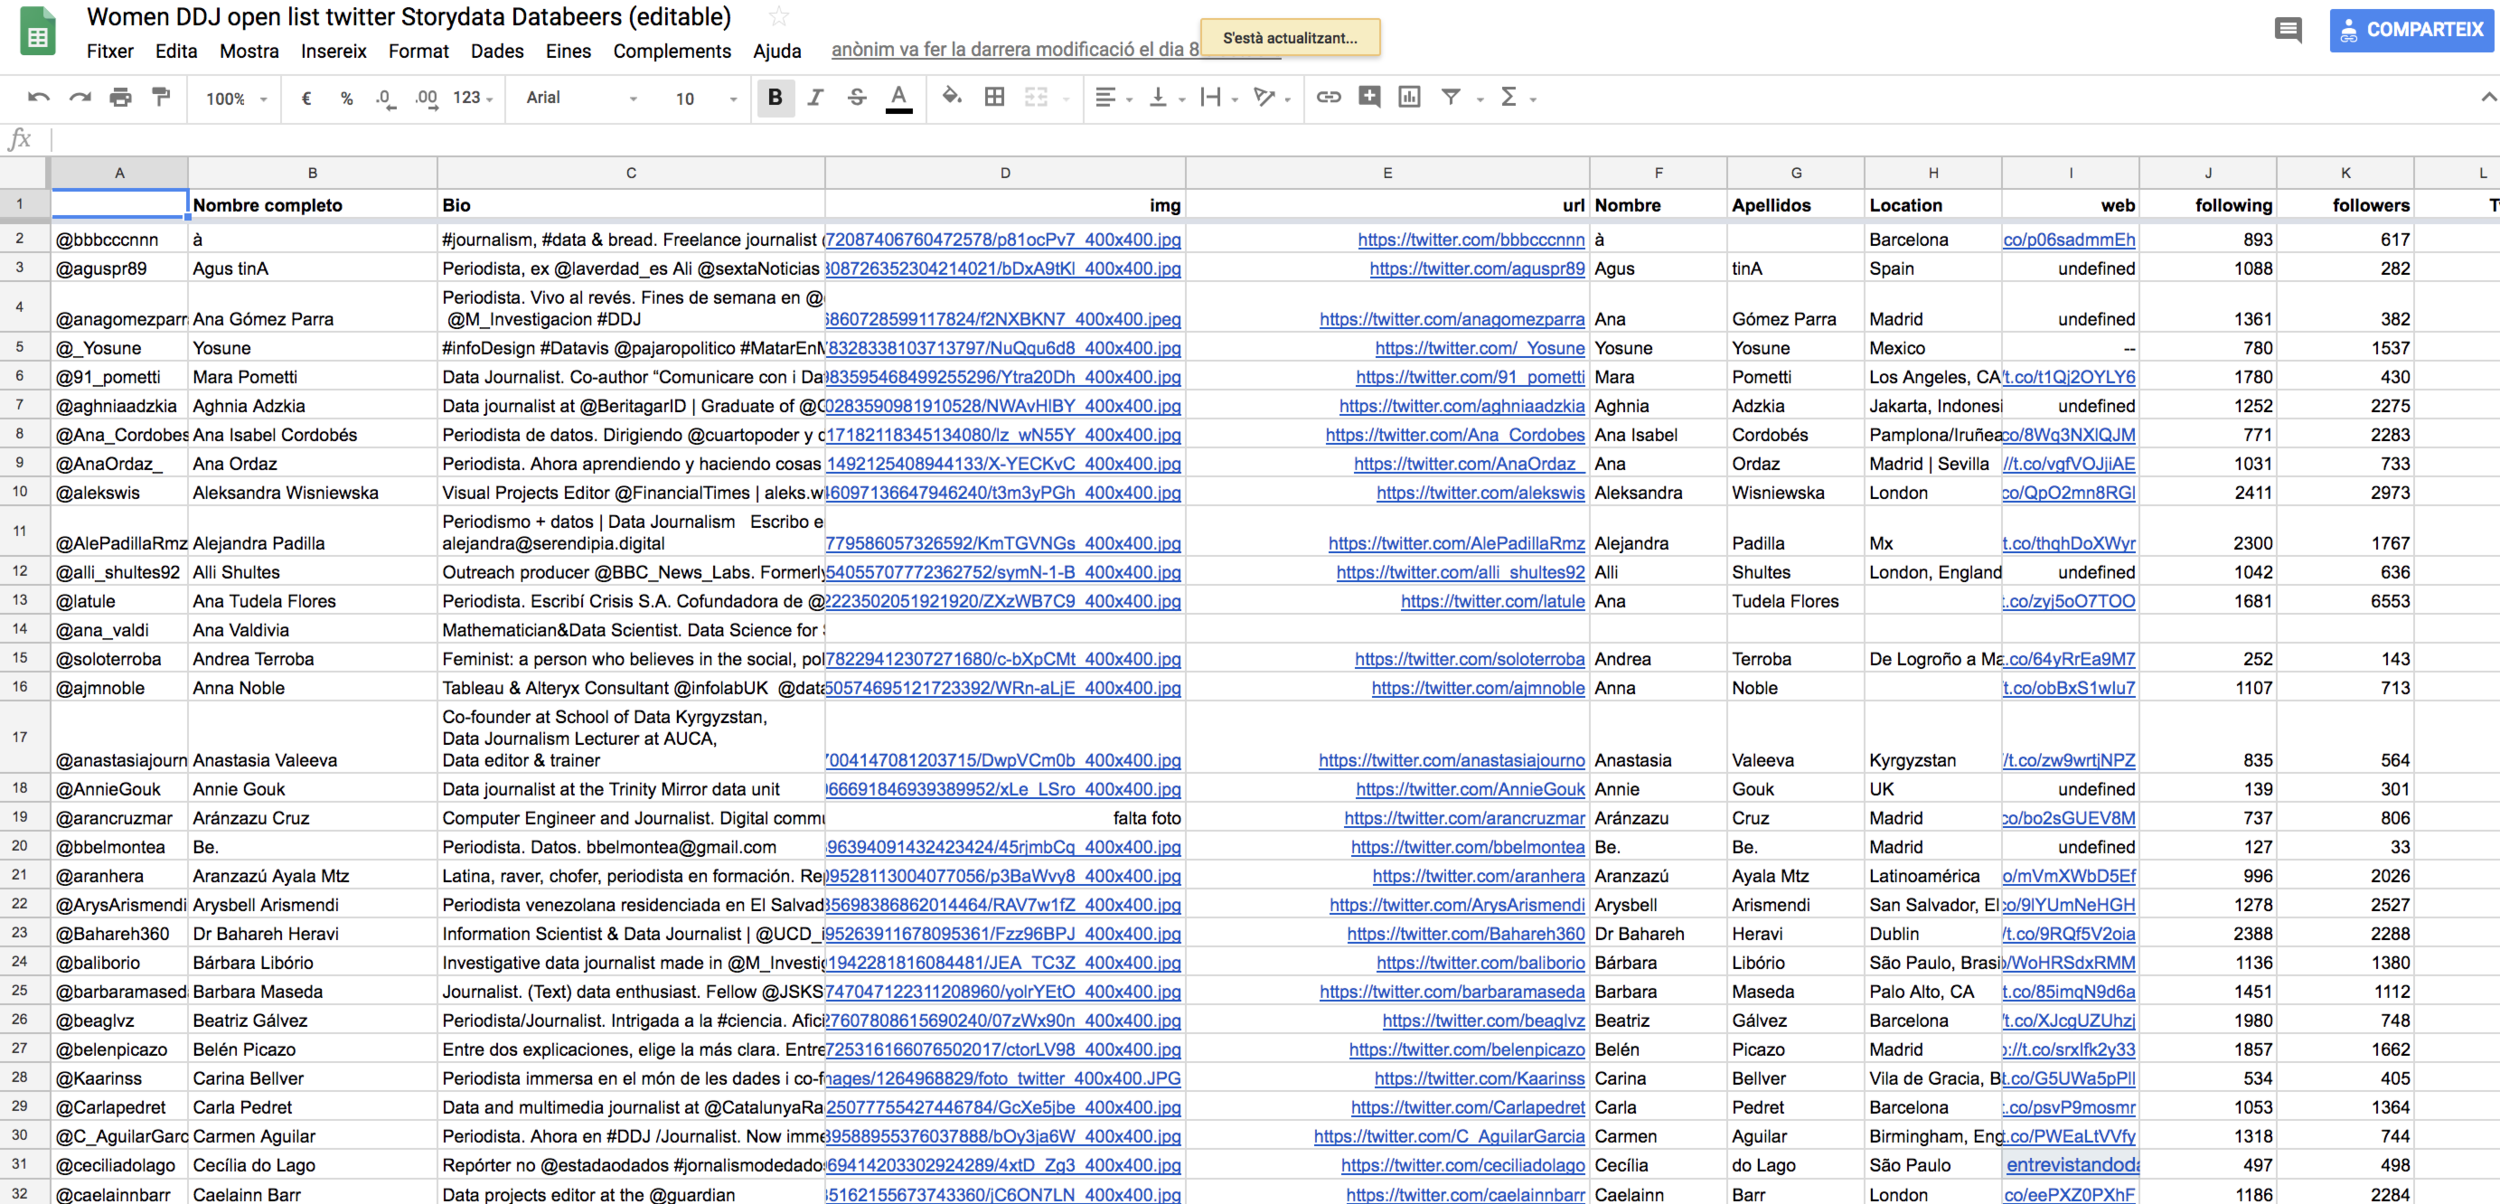Open the comments speech bubble
Screen dimensions: 2500x1204
(2288, 30)
